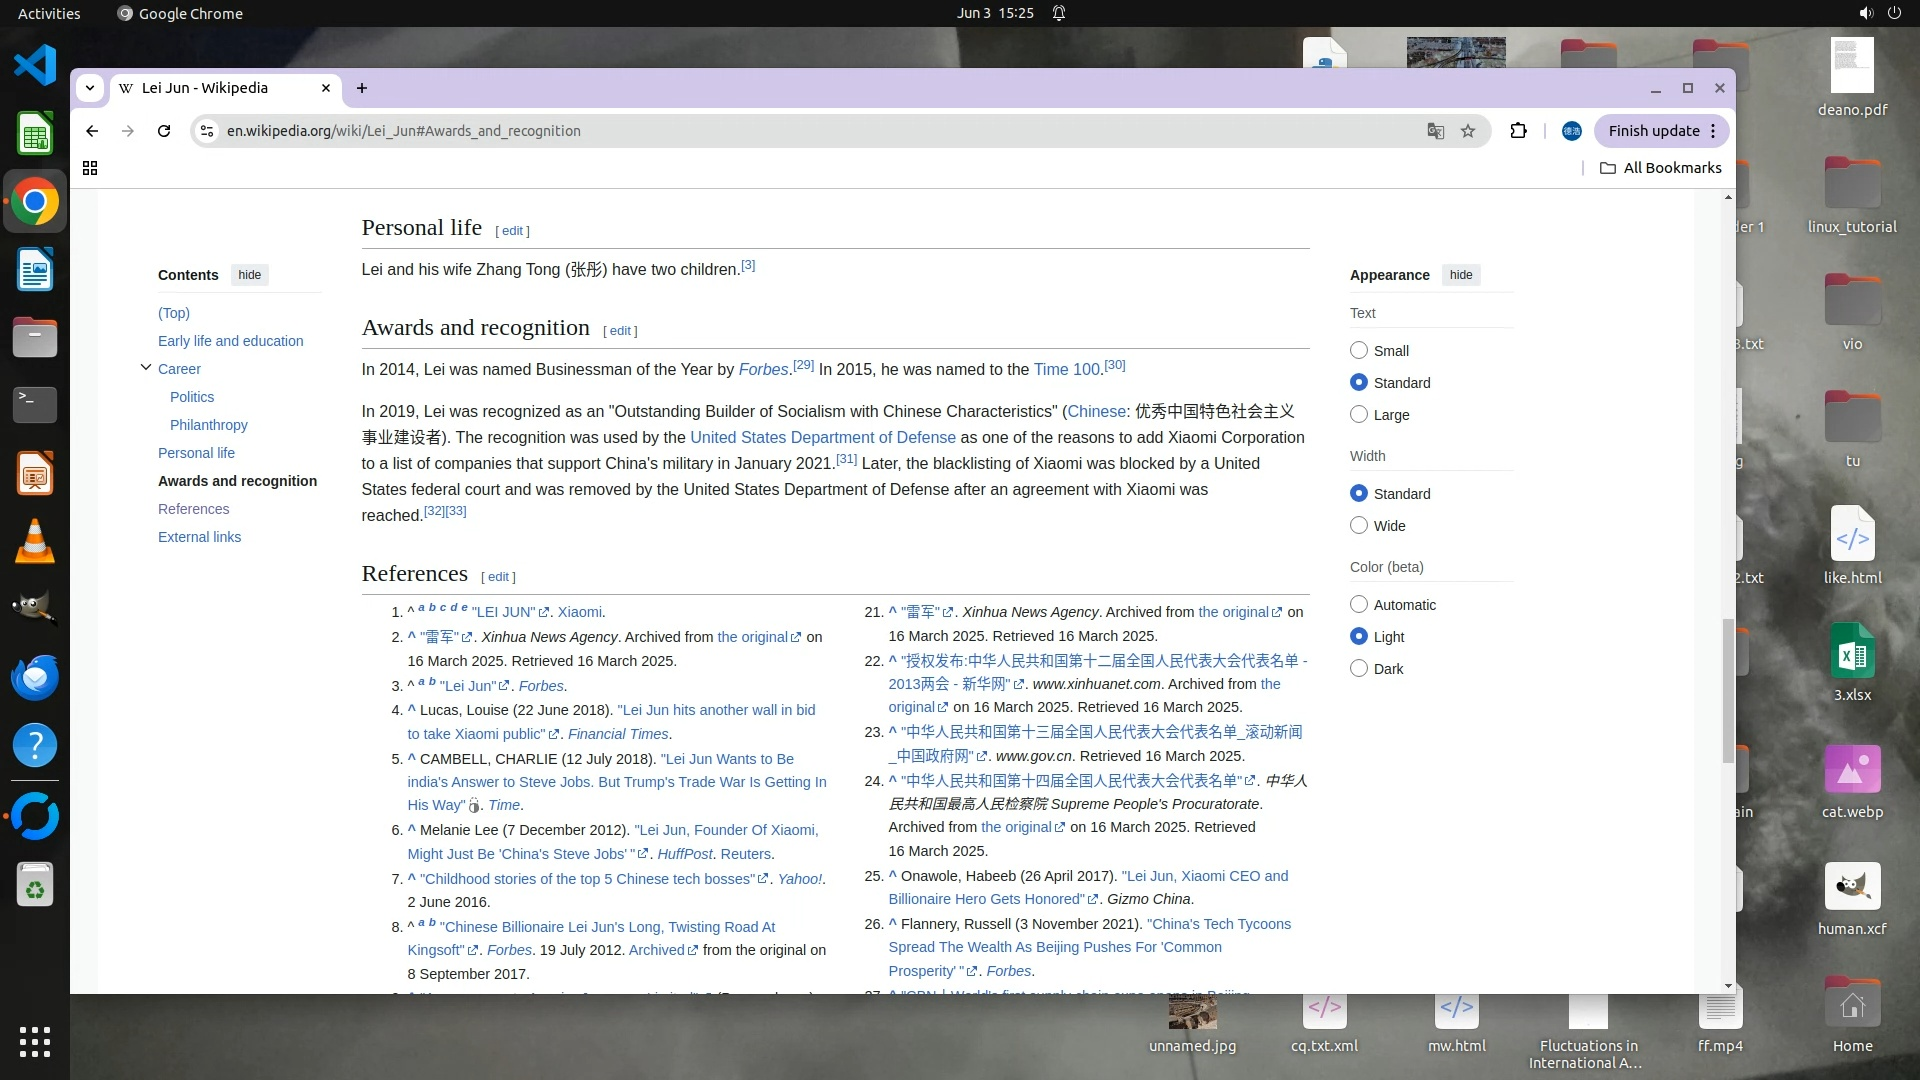The image size is (1920, 1080).
Task: Open a new tab with plus icon
Action: click(362, 88)
